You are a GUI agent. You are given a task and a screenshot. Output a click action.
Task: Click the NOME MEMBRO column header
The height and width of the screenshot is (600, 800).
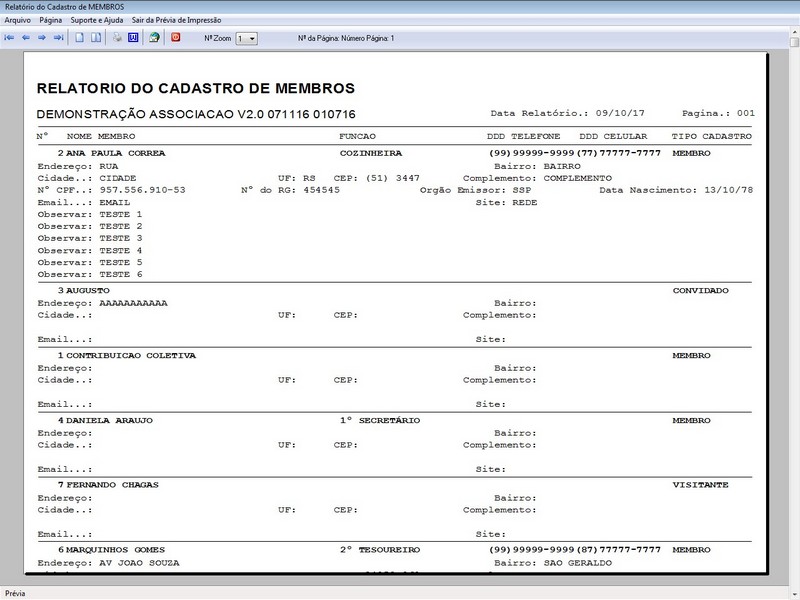101,136
